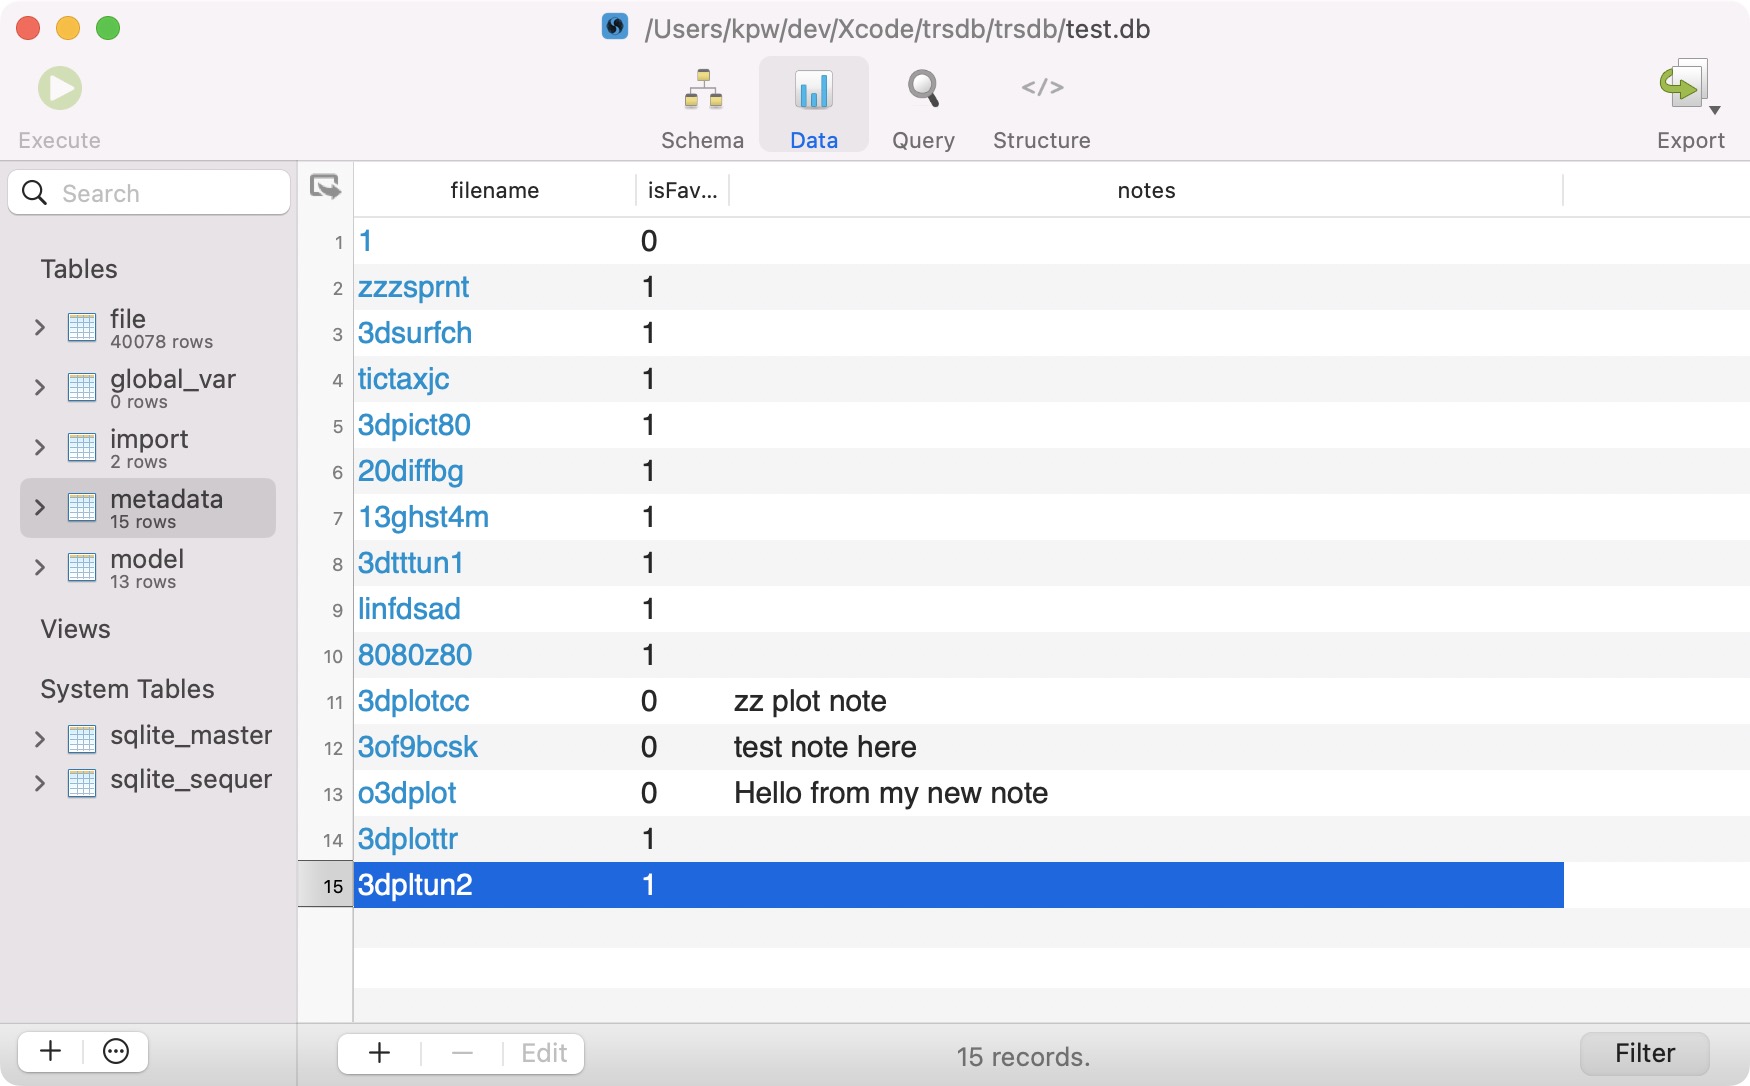Open the sidebar more-options ellipsis icon
Image resolution: width=1750 pixels, height=1086 pixels.
(x=115, y=1051)
